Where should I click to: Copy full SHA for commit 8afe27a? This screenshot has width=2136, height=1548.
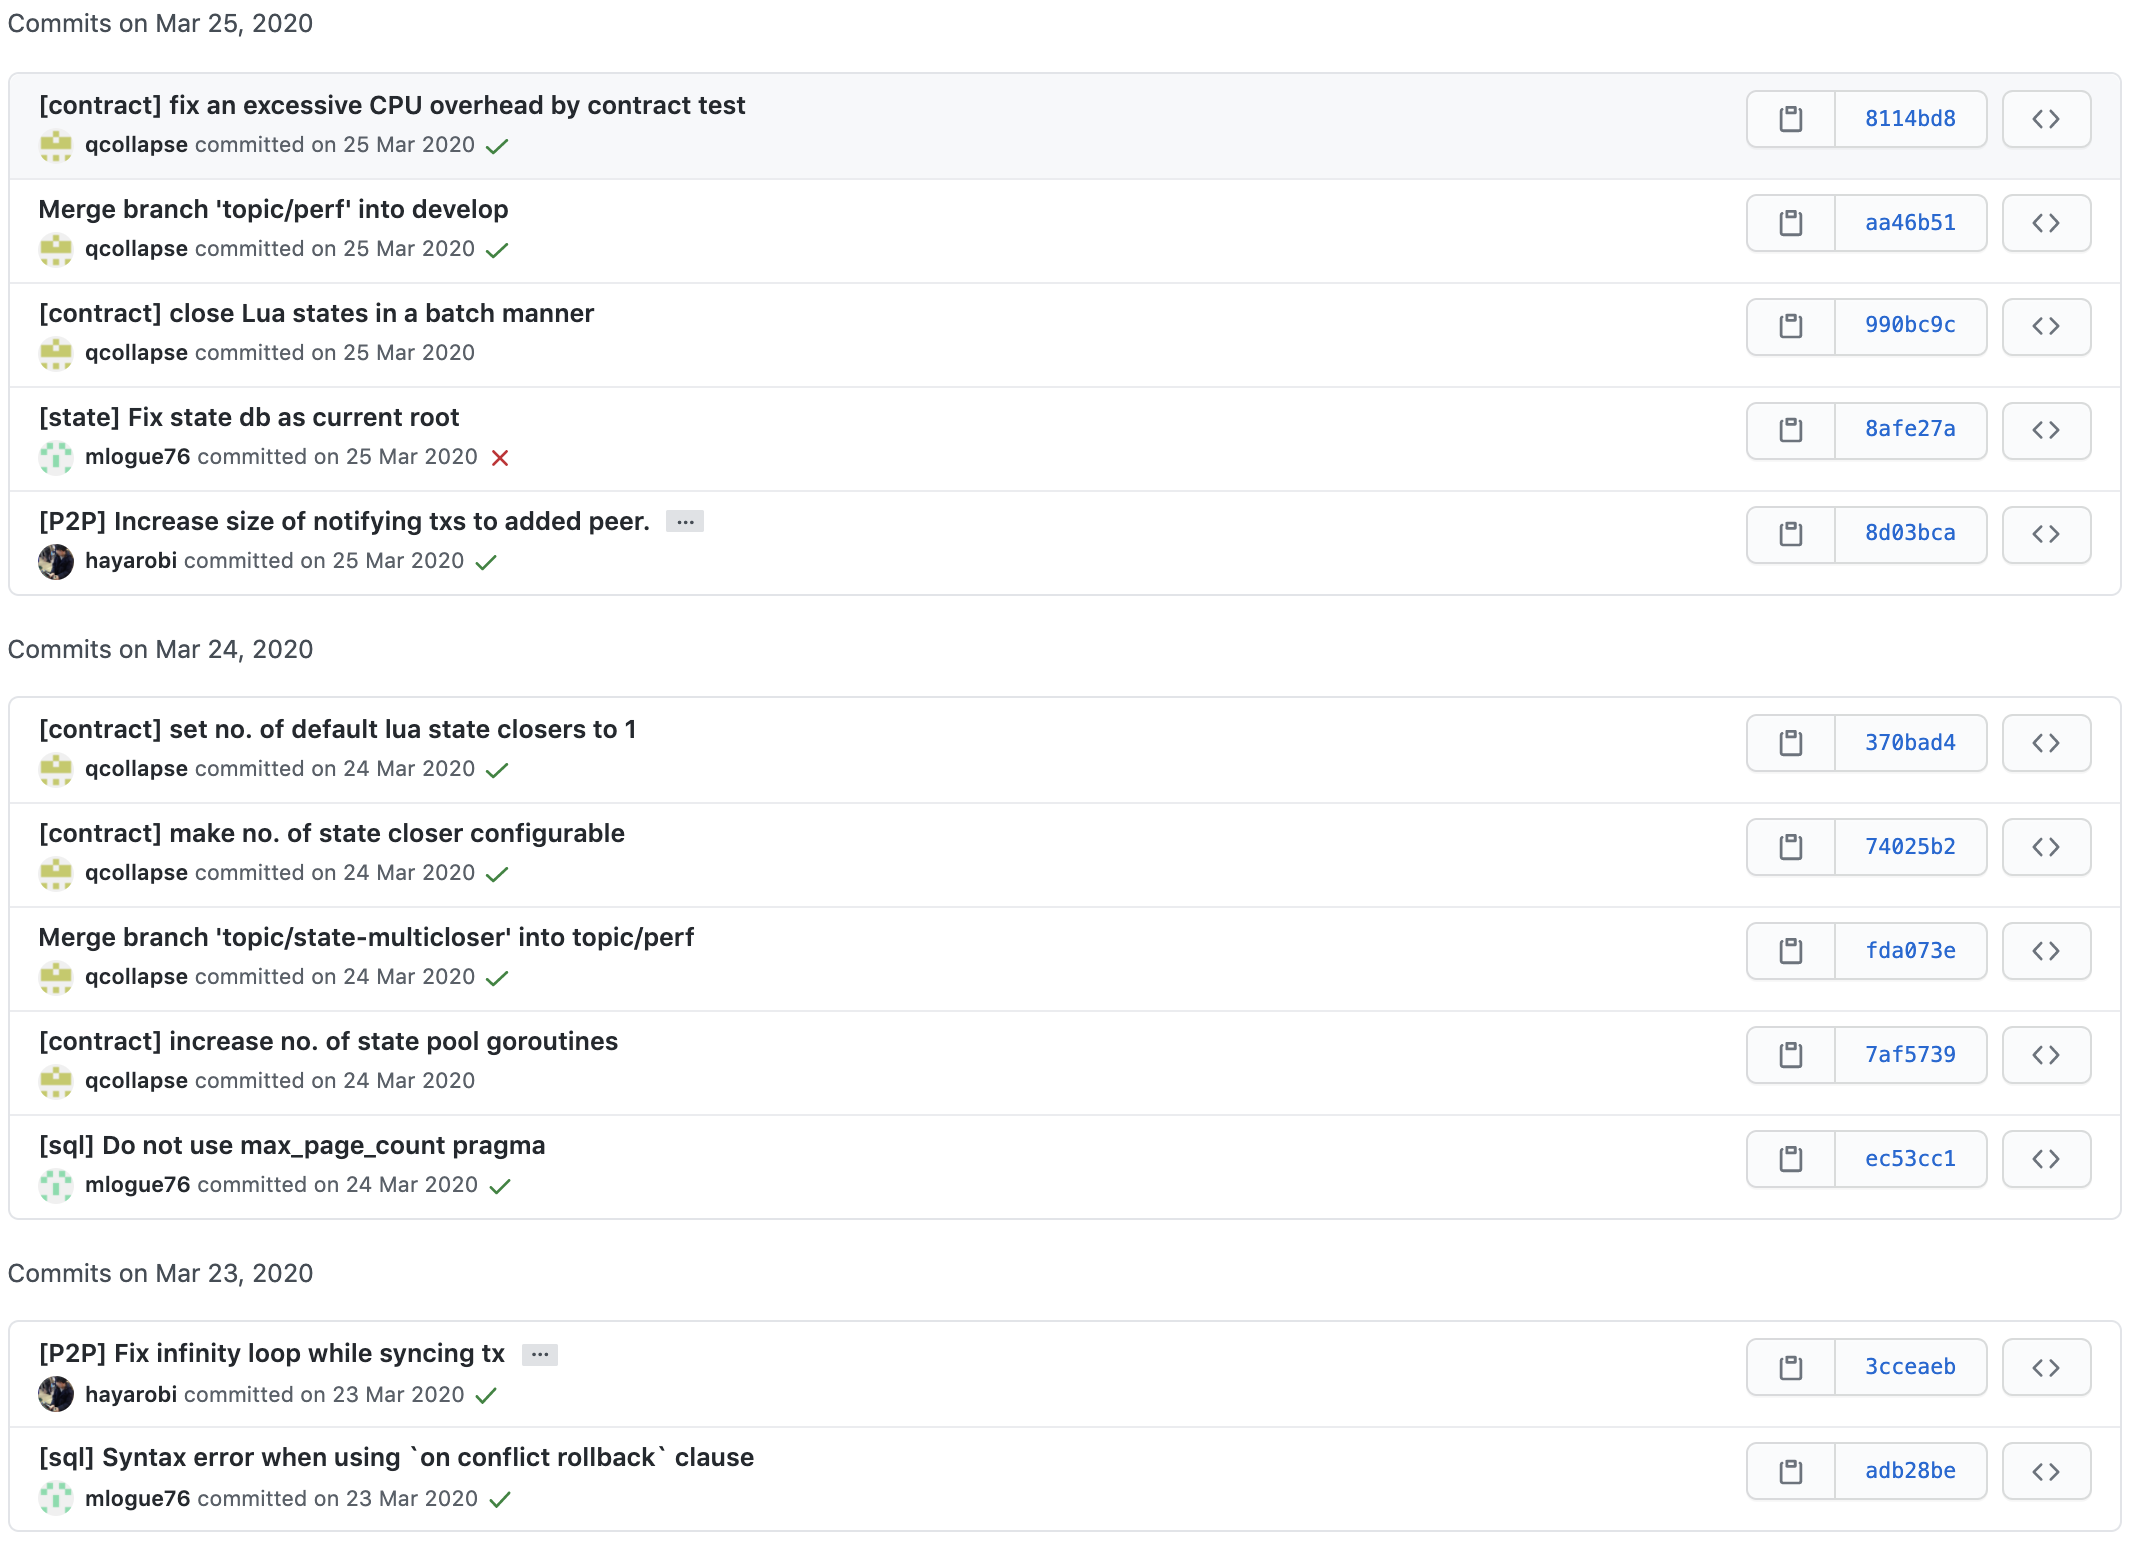tap(1790, 430)
